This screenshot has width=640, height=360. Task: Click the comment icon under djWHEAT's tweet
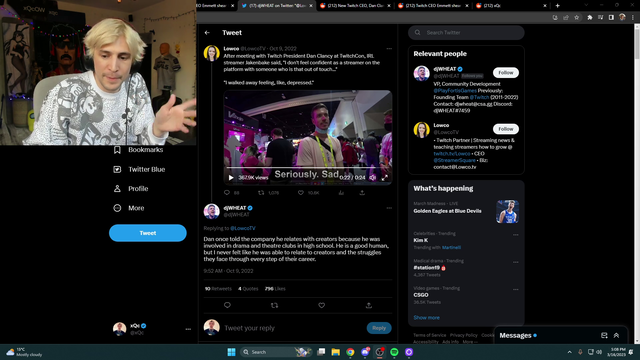point(227,305)
